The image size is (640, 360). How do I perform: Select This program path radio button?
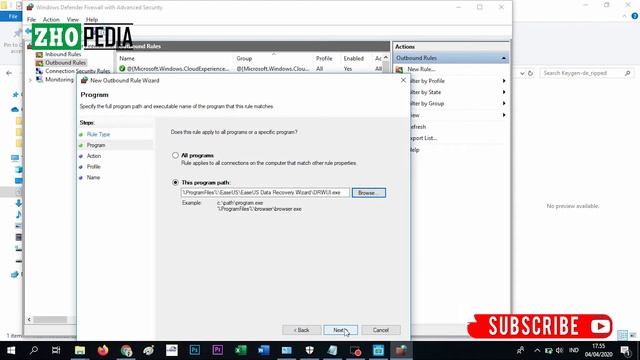175,182
